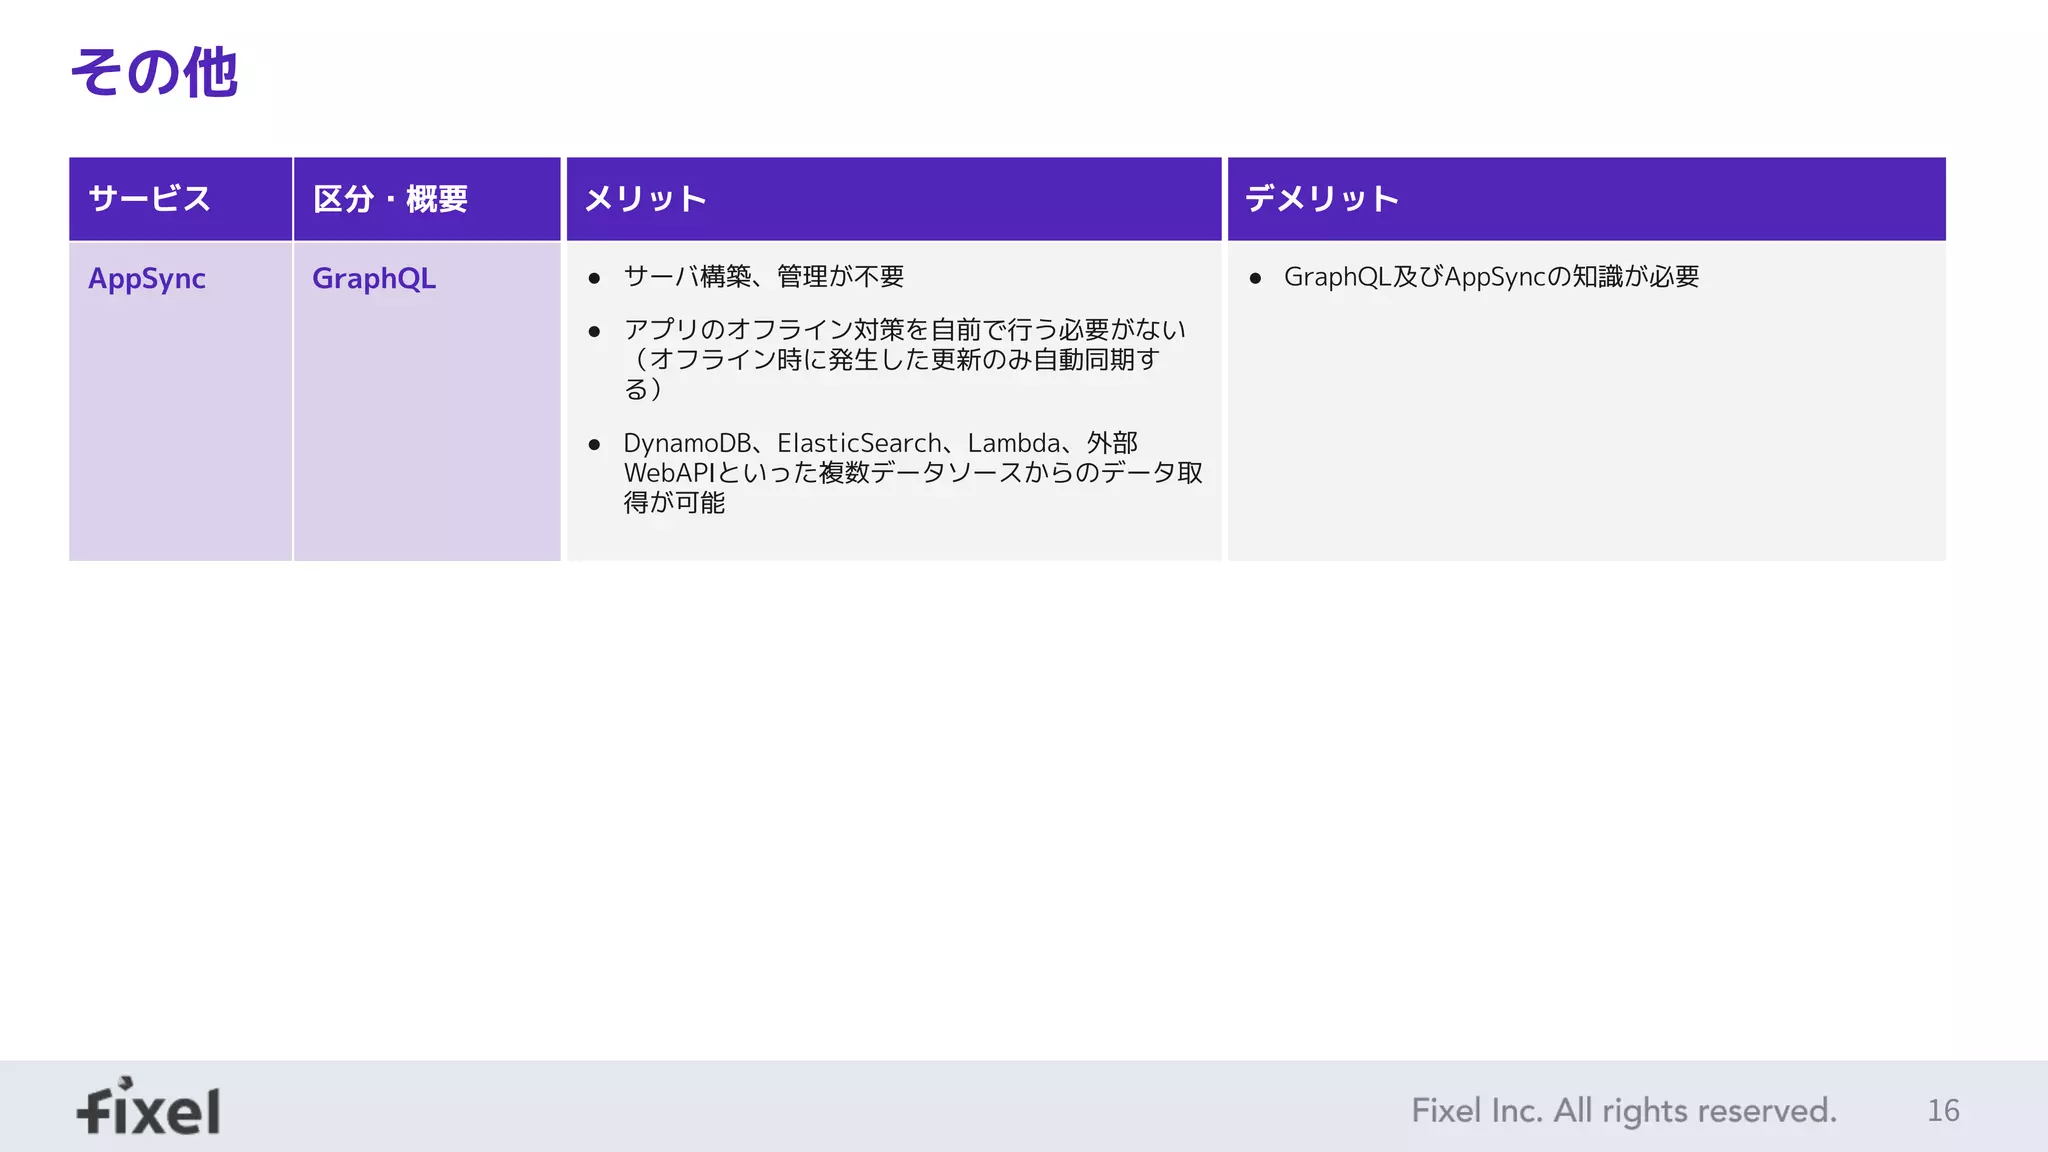Click the Fixel logo in footer
The image size is (2048, 1152).
149,1108
